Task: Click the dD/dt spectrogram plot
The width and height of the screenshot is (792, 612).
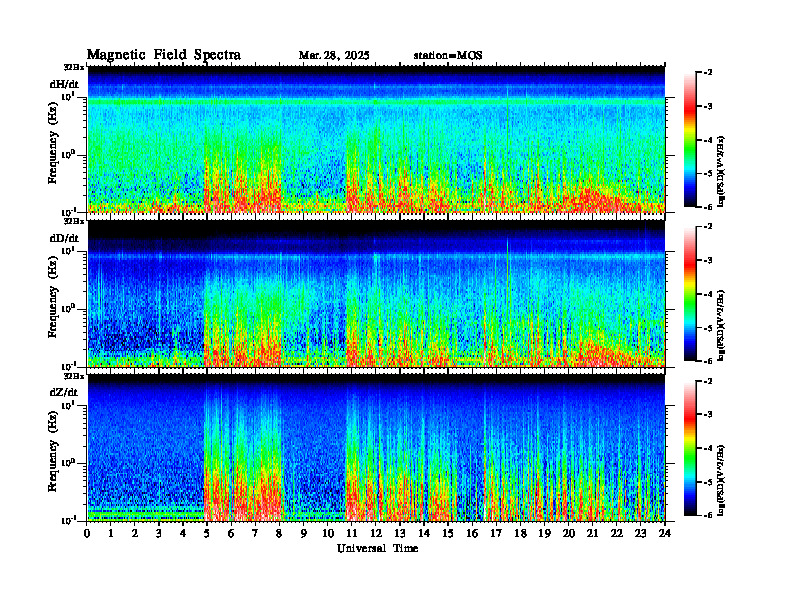Action: click(376, 293)
